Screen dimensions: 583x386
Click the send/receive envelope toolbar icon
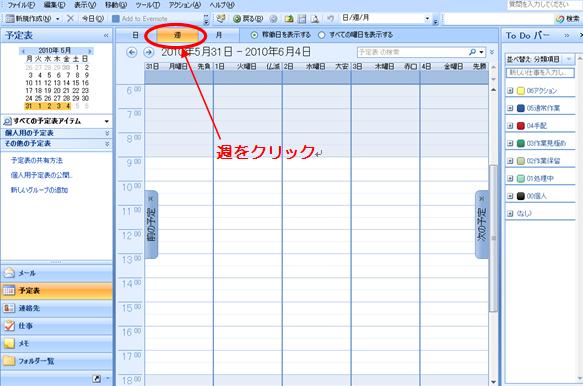point(222,19)
